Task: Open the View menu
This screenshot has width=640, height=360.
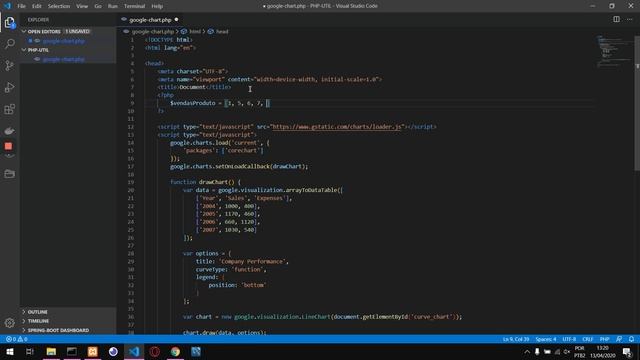Action: click(82, 6)
